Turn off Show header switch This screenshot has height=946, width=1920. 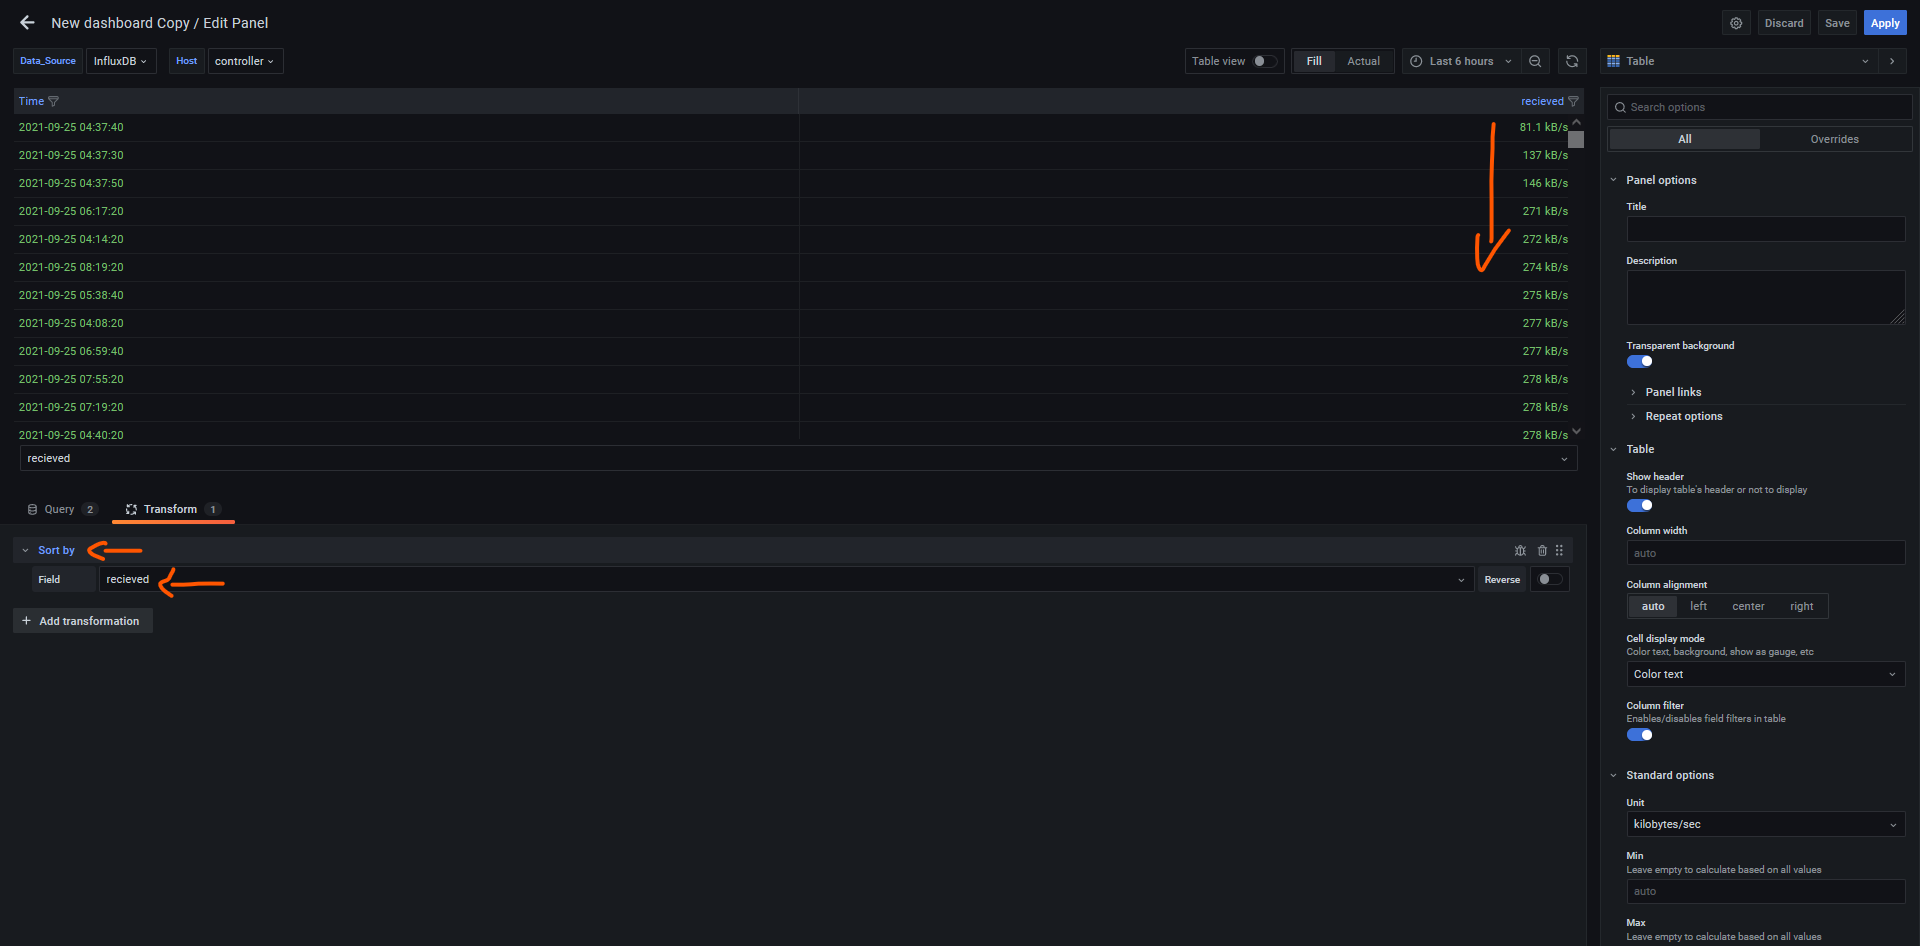coord(1639,505)
